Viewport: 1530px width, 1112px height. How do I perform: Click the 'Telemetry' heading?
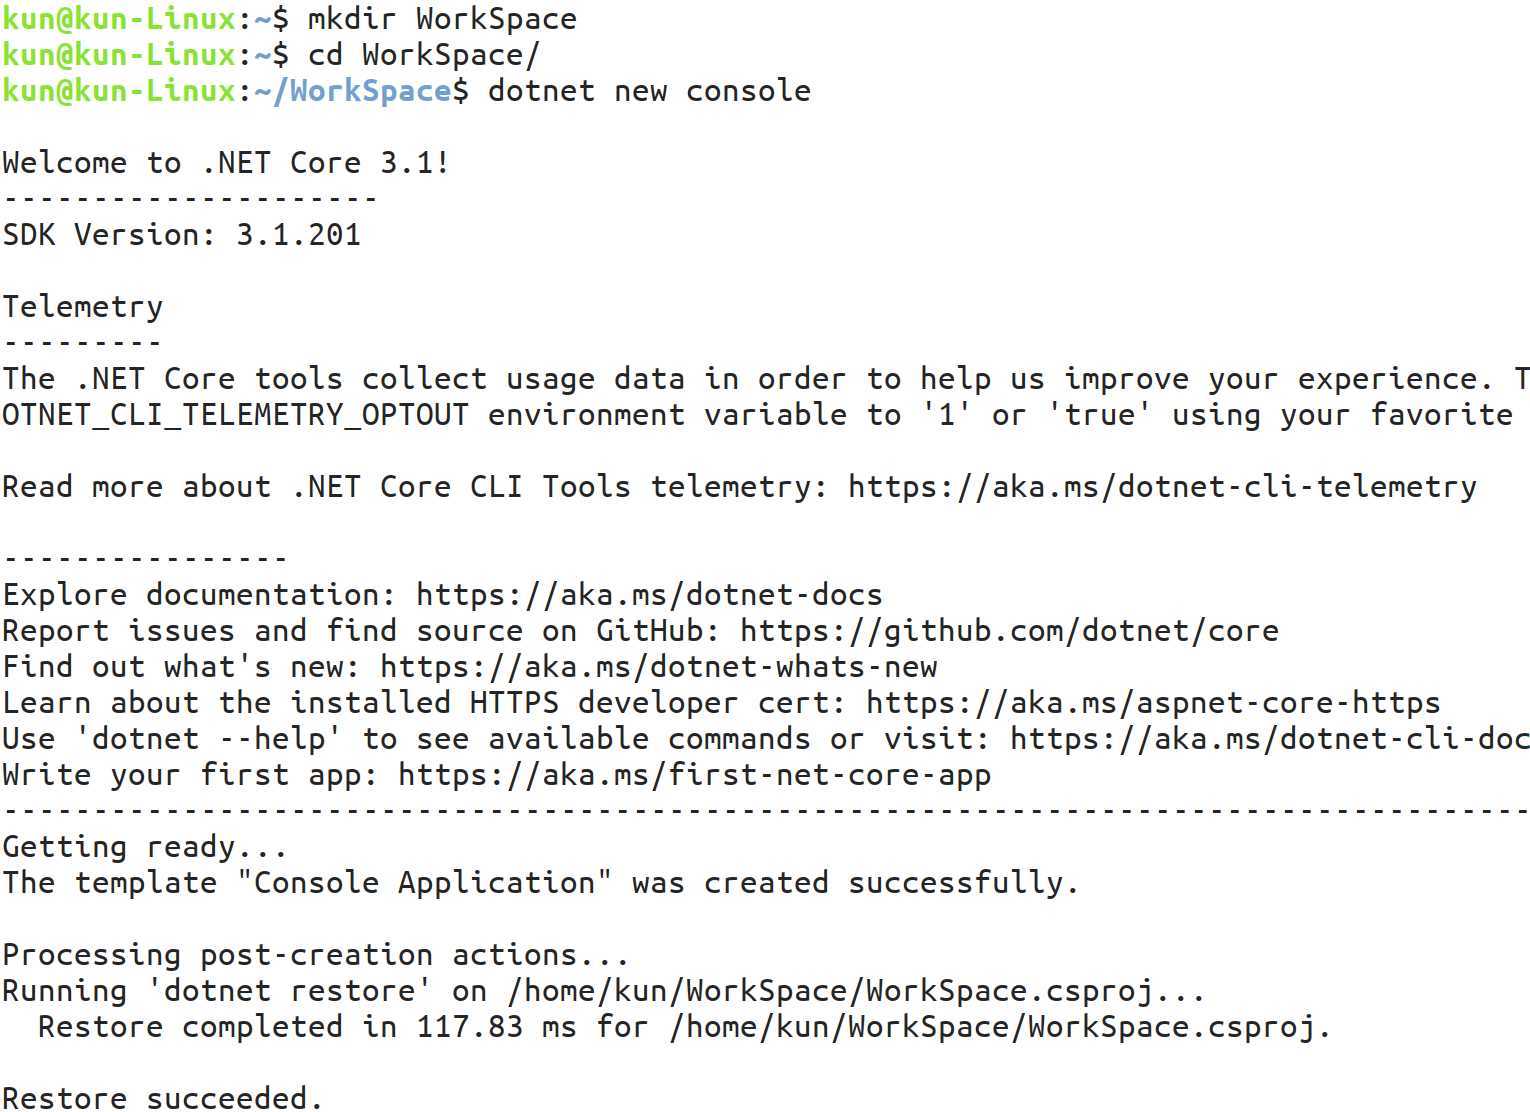[x=82, y=307]
